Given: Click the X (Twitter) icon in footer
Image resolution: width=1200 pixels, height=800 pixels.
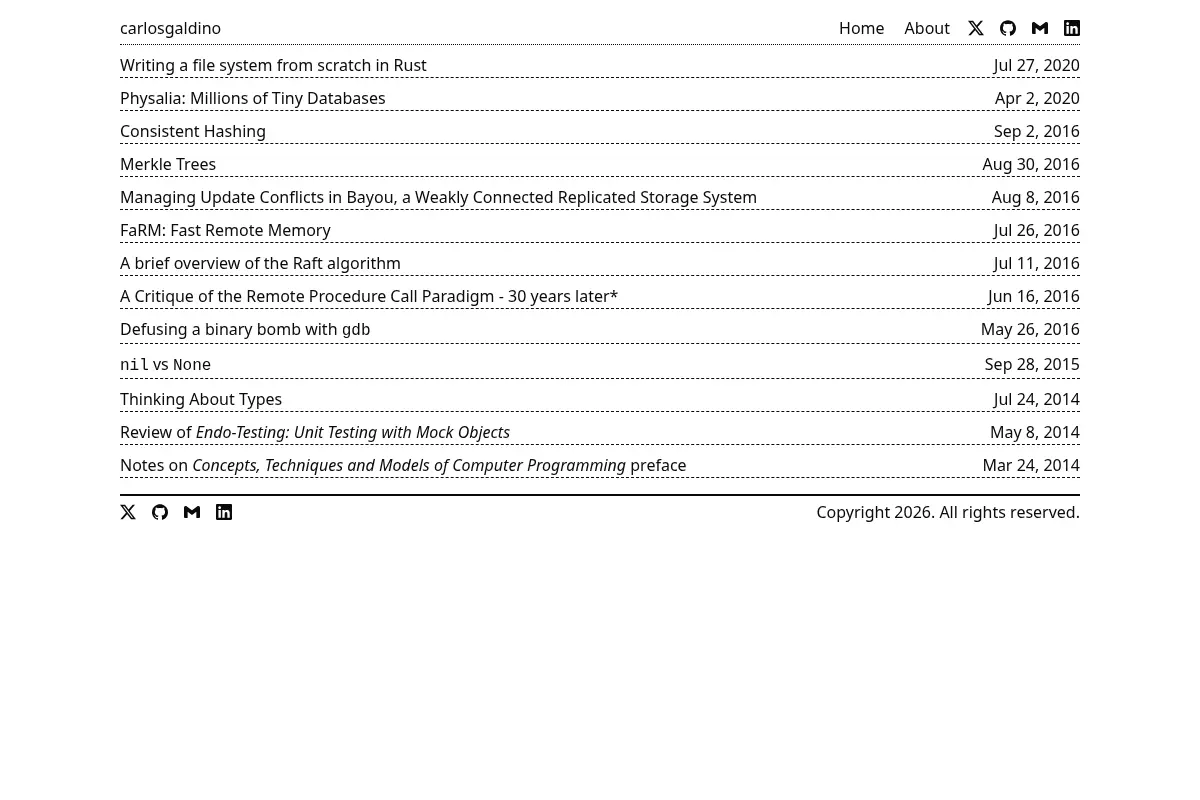Looking at the screenshot, I should pyautogui.click(x=128, y=512).
